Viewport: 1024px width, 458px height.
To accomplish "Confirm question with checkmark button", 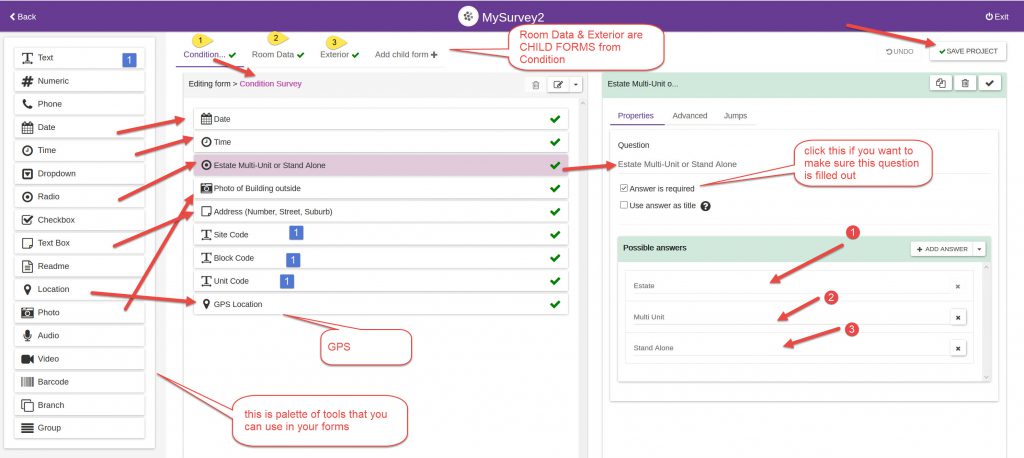I will tap(990, 84).
